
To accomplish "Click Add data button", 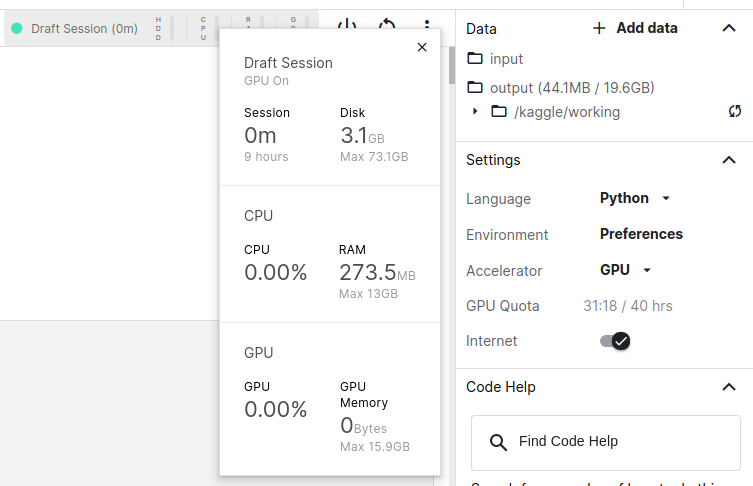I will [635, 28].
